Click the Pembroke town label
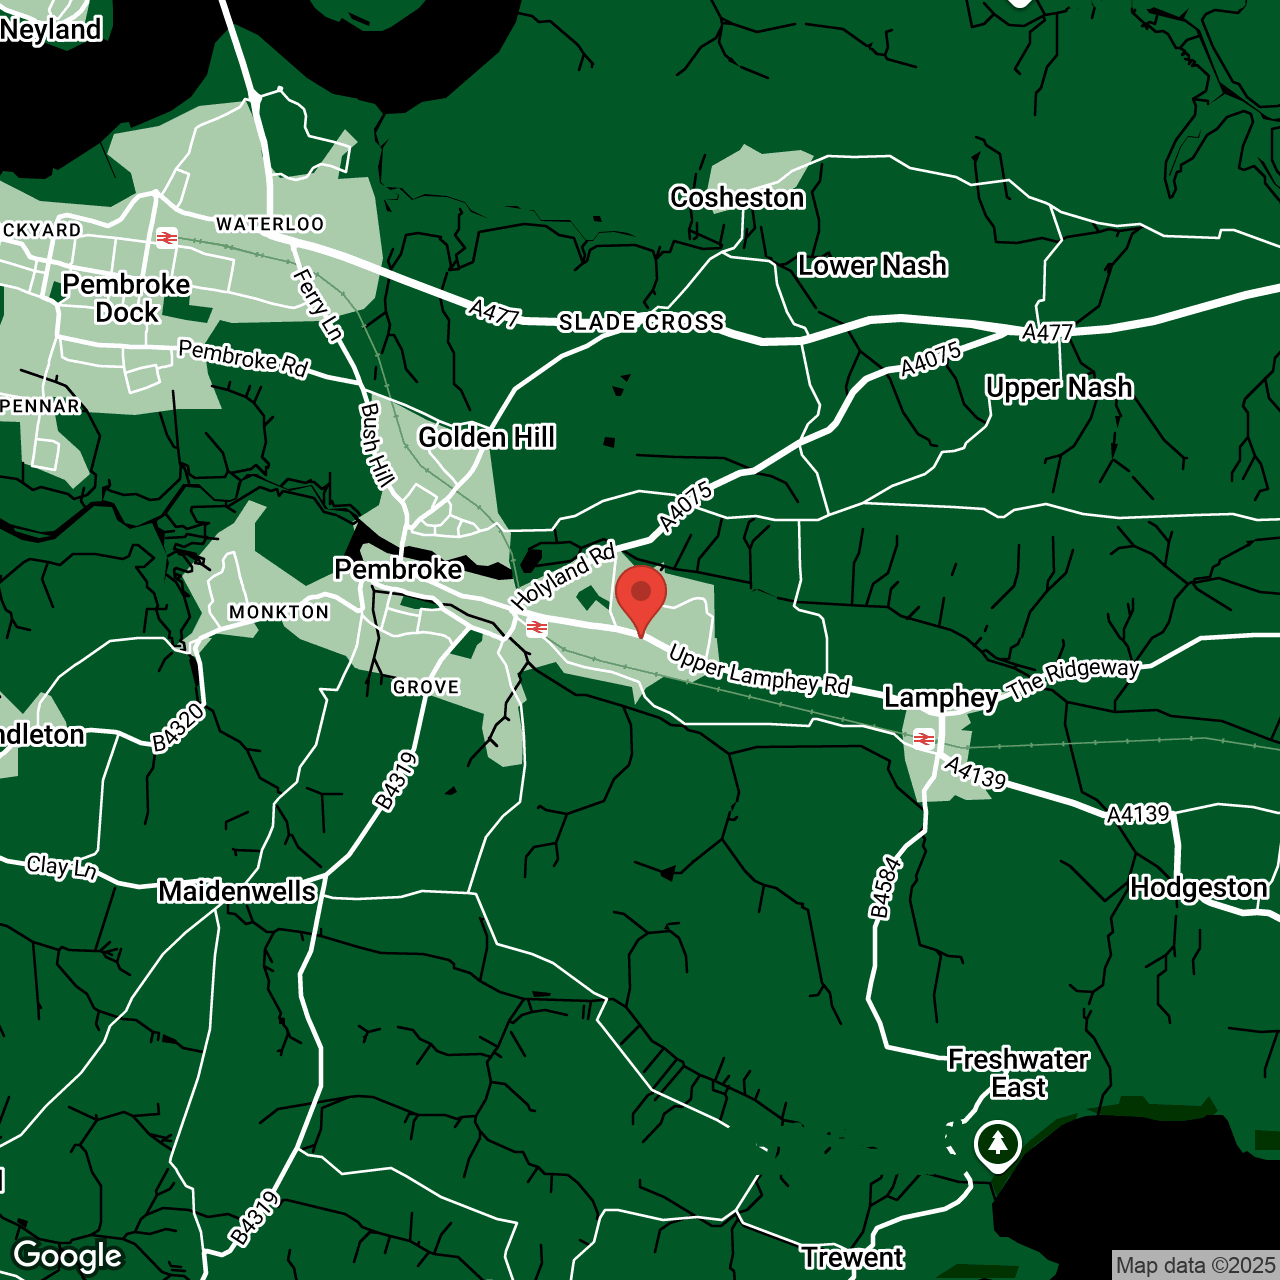1280x1280 pixels. tap(398, 569)
